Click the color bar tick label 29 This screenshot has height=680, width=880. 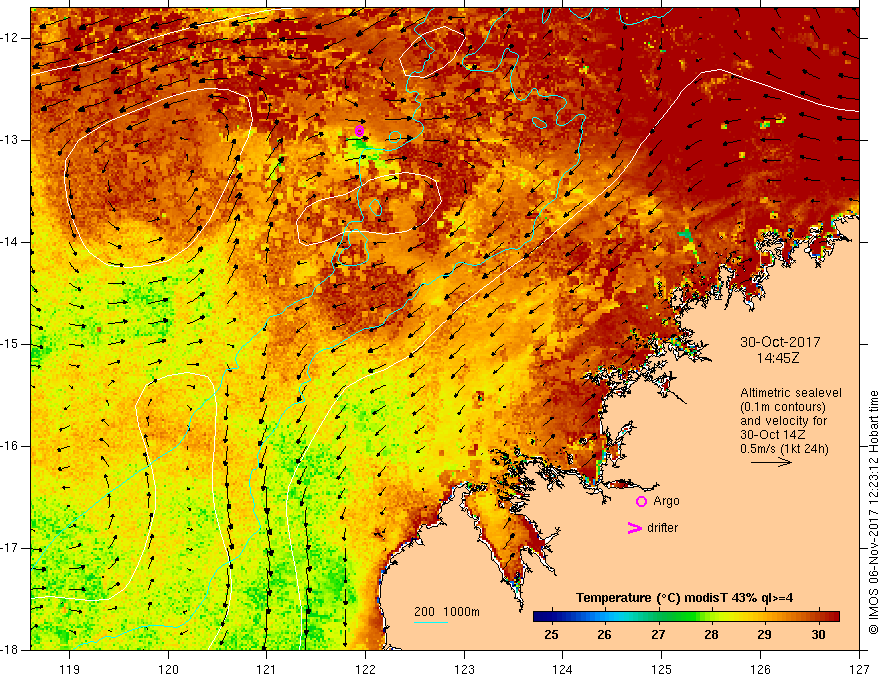point(764,635)
